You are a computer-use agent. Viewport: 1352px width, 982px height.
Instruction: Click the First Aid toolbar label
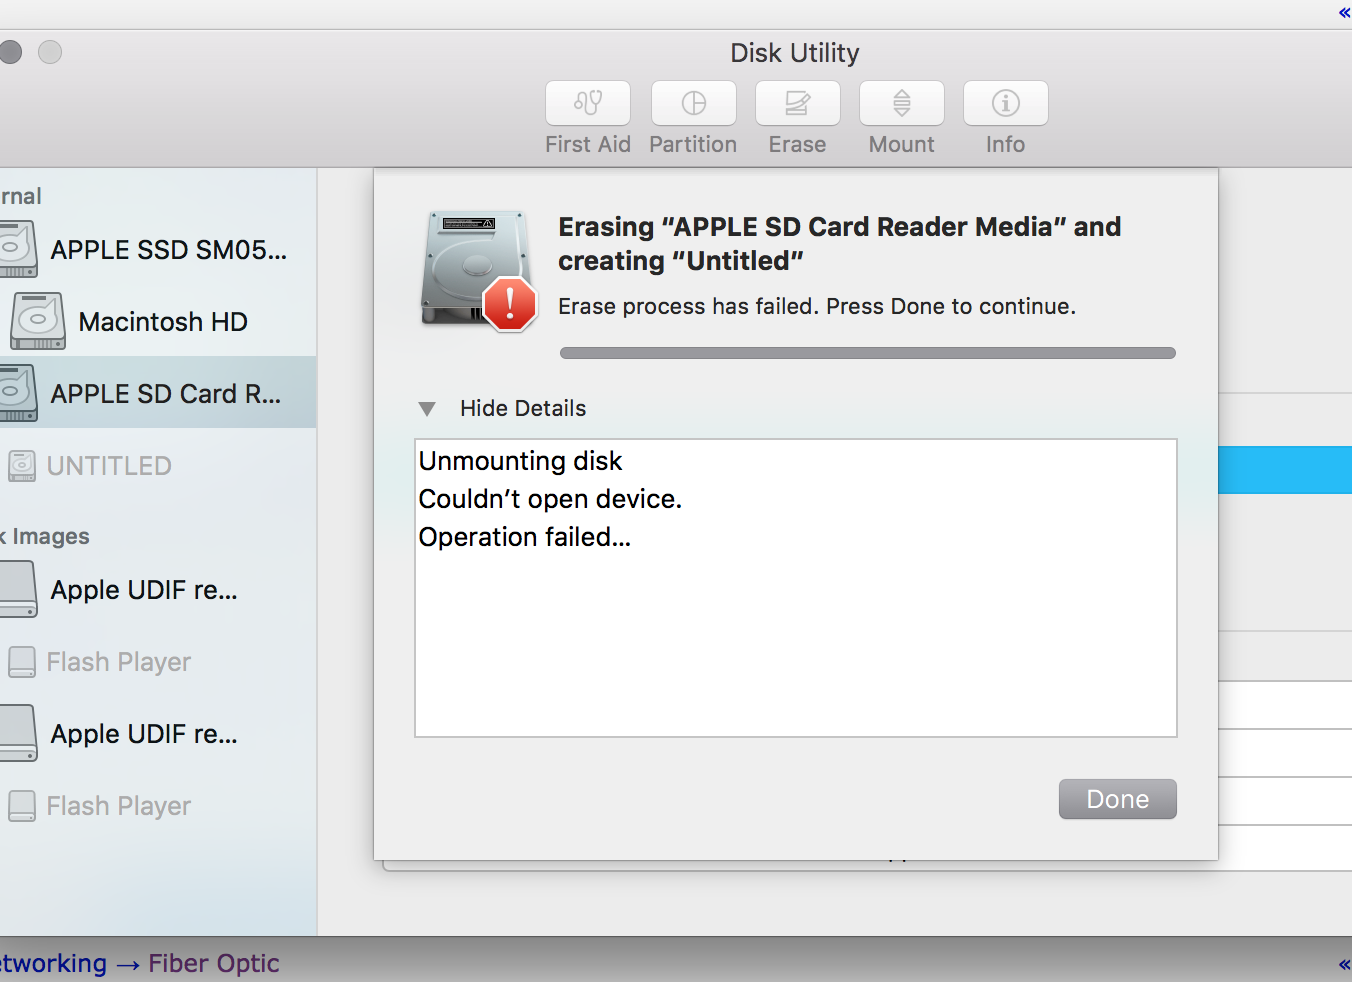(x=588, y=144)
